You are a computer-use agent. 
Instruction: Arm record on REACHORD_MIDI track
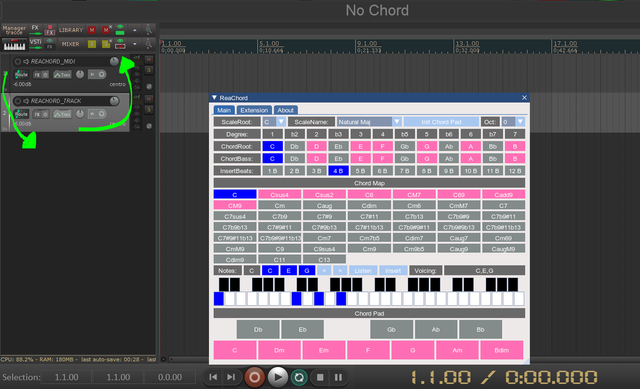pos(18,62)
